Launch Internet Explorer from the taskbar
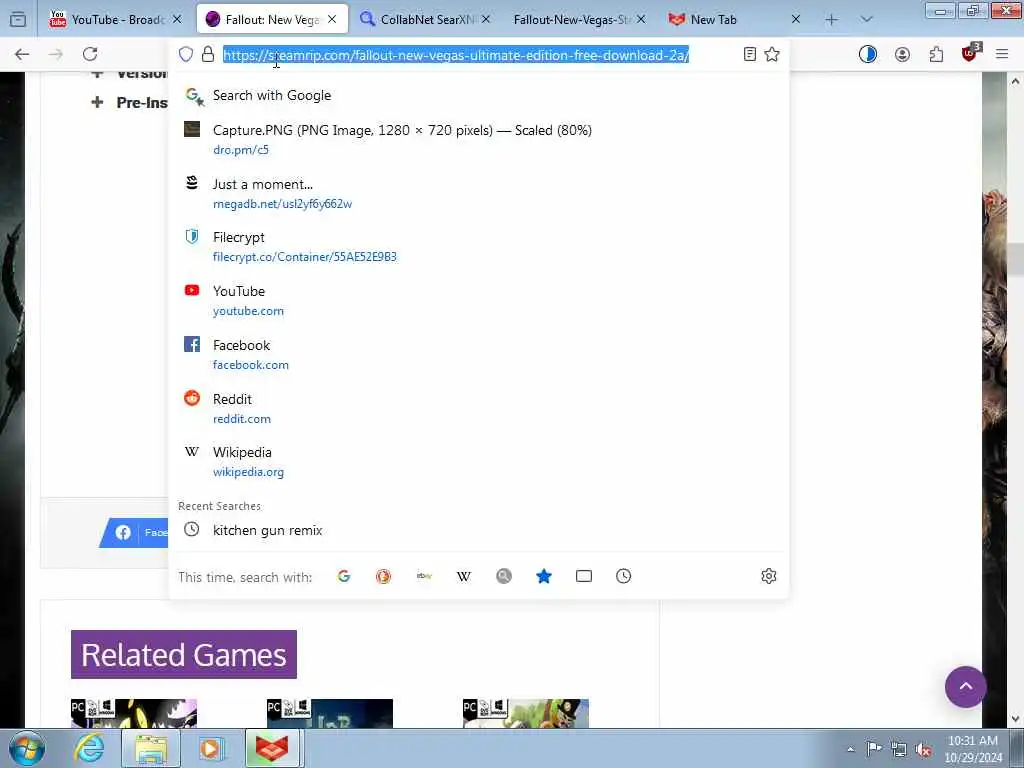 point(89,748)
